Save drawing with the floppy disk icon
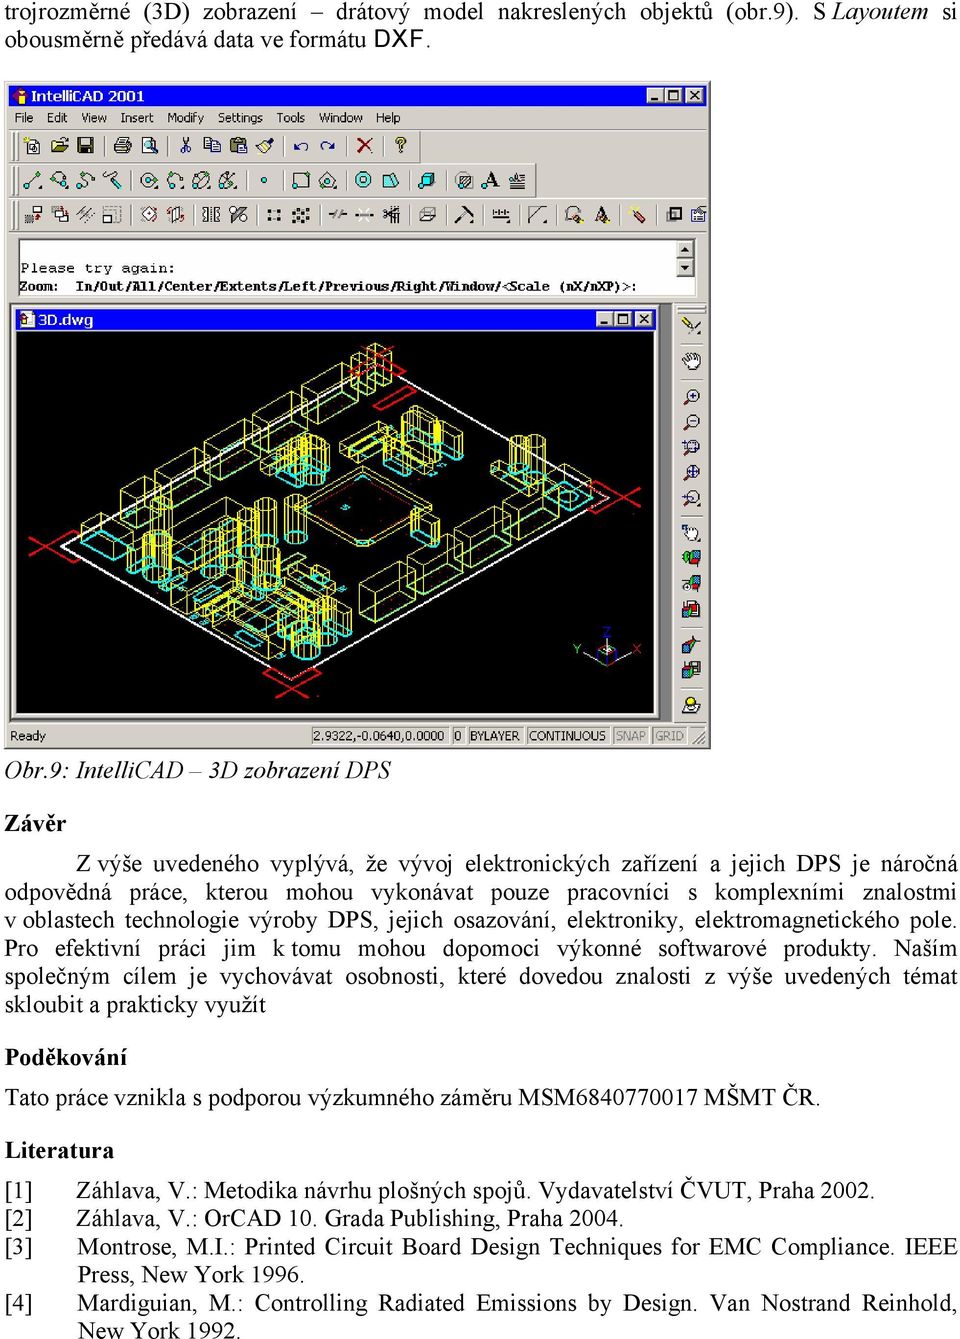Image resolution: width=960 pixels, height=1339 pixels. click(x=85, y=145)
